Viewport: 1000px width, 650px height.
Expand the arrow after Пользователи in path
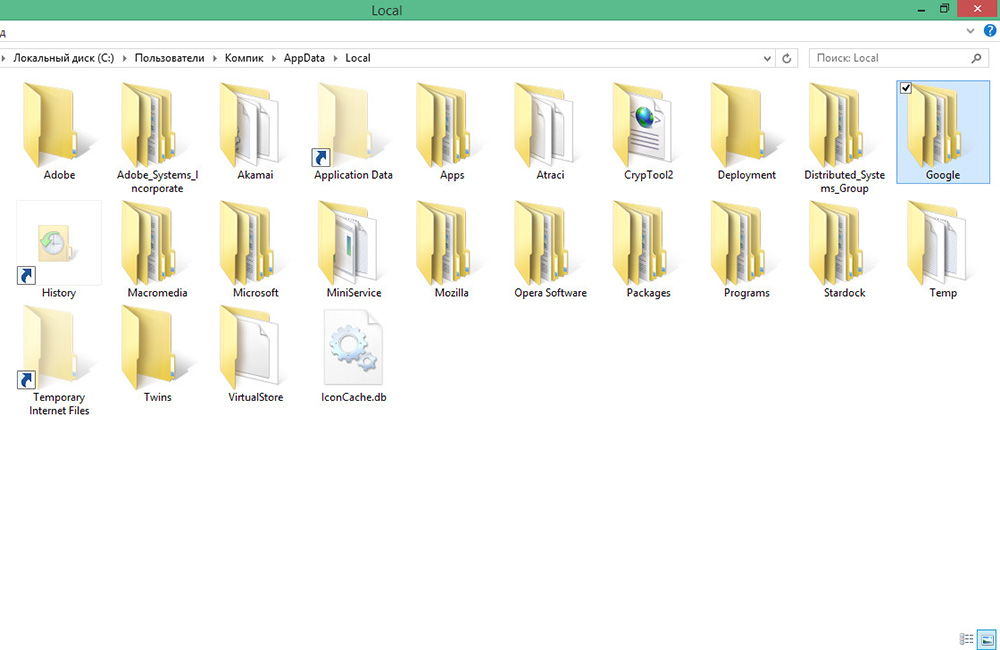coord(215,58)
